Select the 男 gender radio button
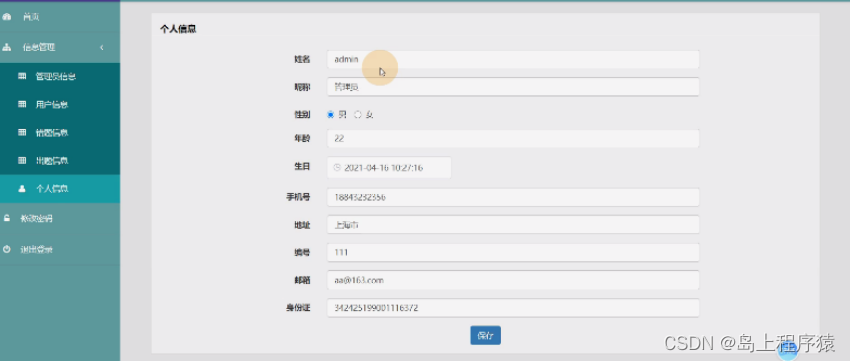 click(331, 115)
